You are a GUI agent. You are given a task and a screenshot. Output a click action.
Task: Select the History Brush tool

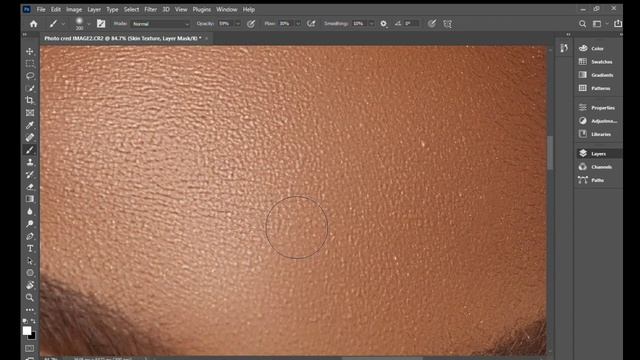pos(30,174)
